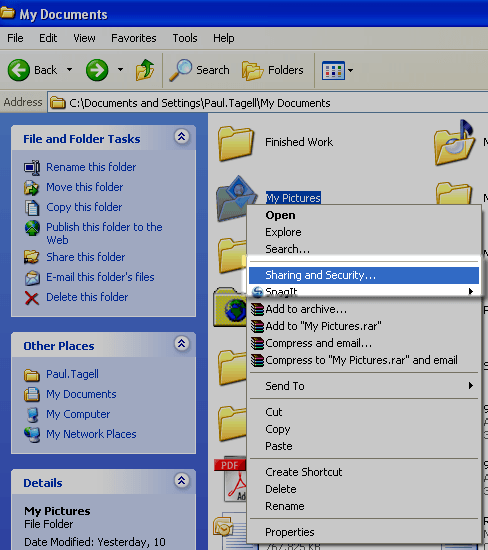Choose Explore in the context menu

coord(363,232)
